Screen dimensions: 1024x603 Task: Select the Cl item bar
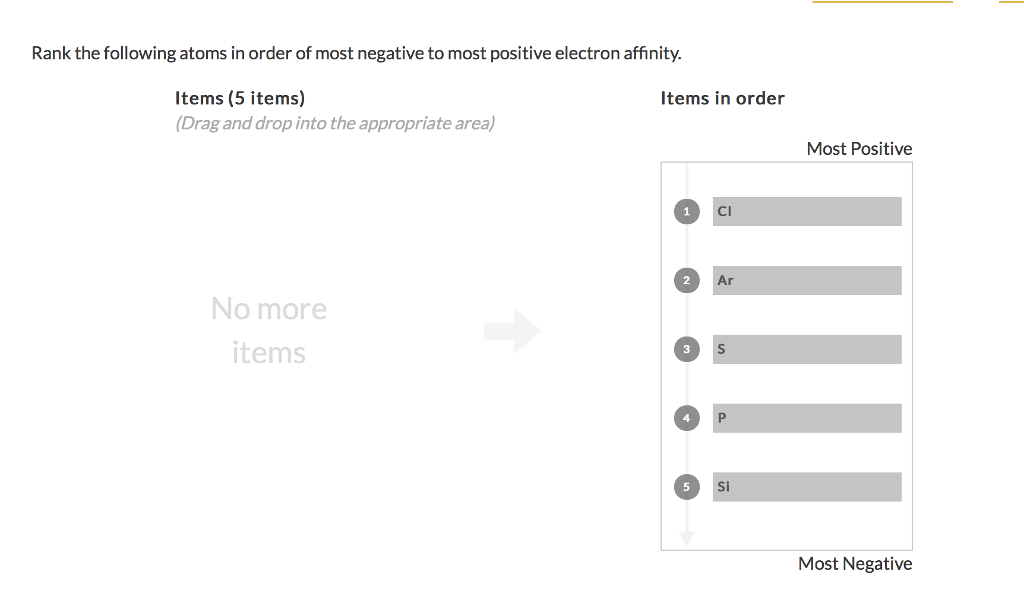[806, 211]
